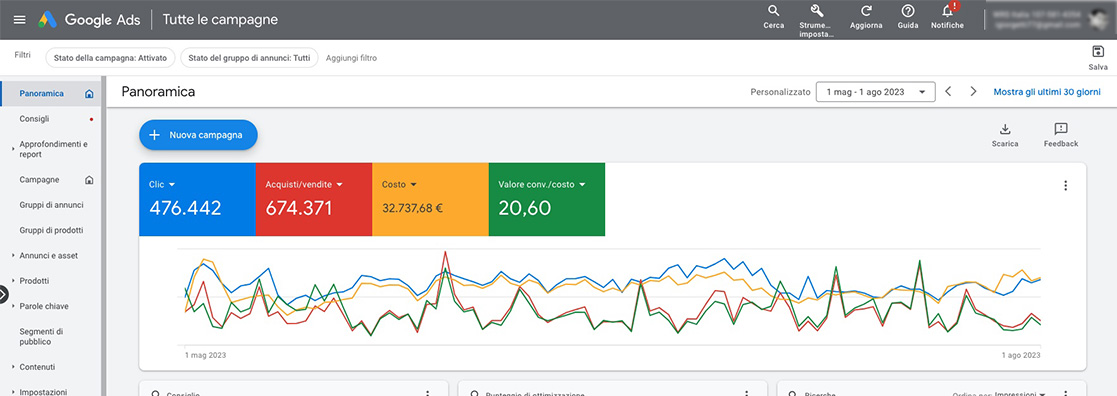The width and height of the screenshot is (1117, 396).
Task: Open the Feedback icon
Action: click(1061, 129)
